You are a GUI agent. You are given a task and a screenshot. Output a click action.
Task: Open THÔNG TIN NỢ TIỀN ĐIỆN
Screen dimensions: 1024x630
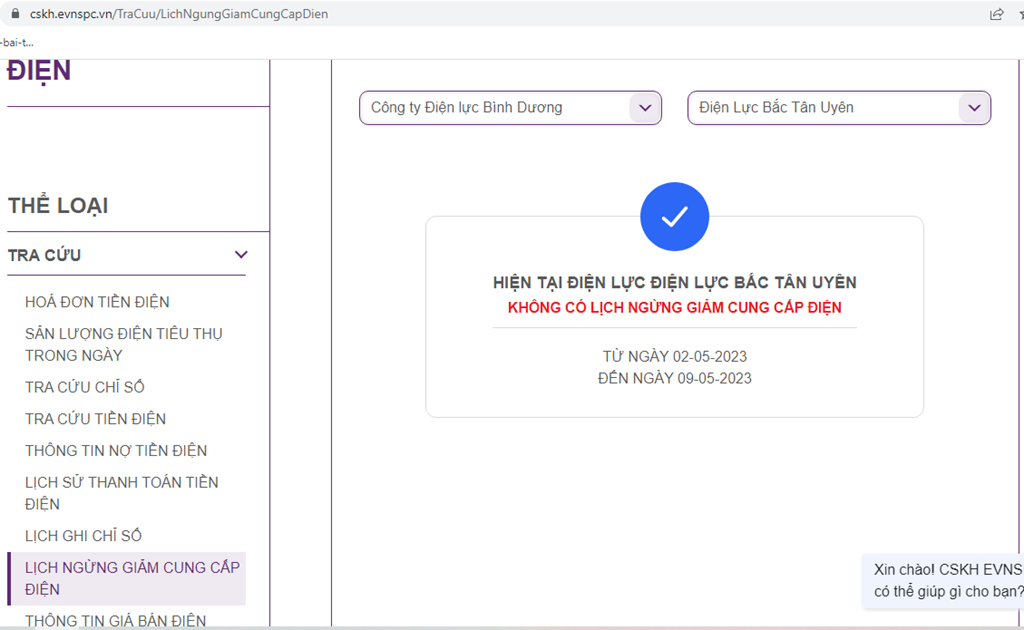tap(116, 451)
